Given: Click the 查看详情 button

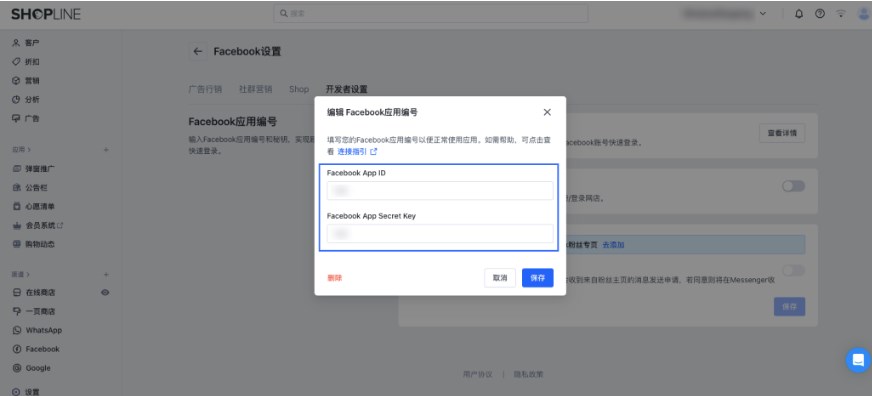Looking at the screenshot, I should pyautogui.click(x=782, y=133).
